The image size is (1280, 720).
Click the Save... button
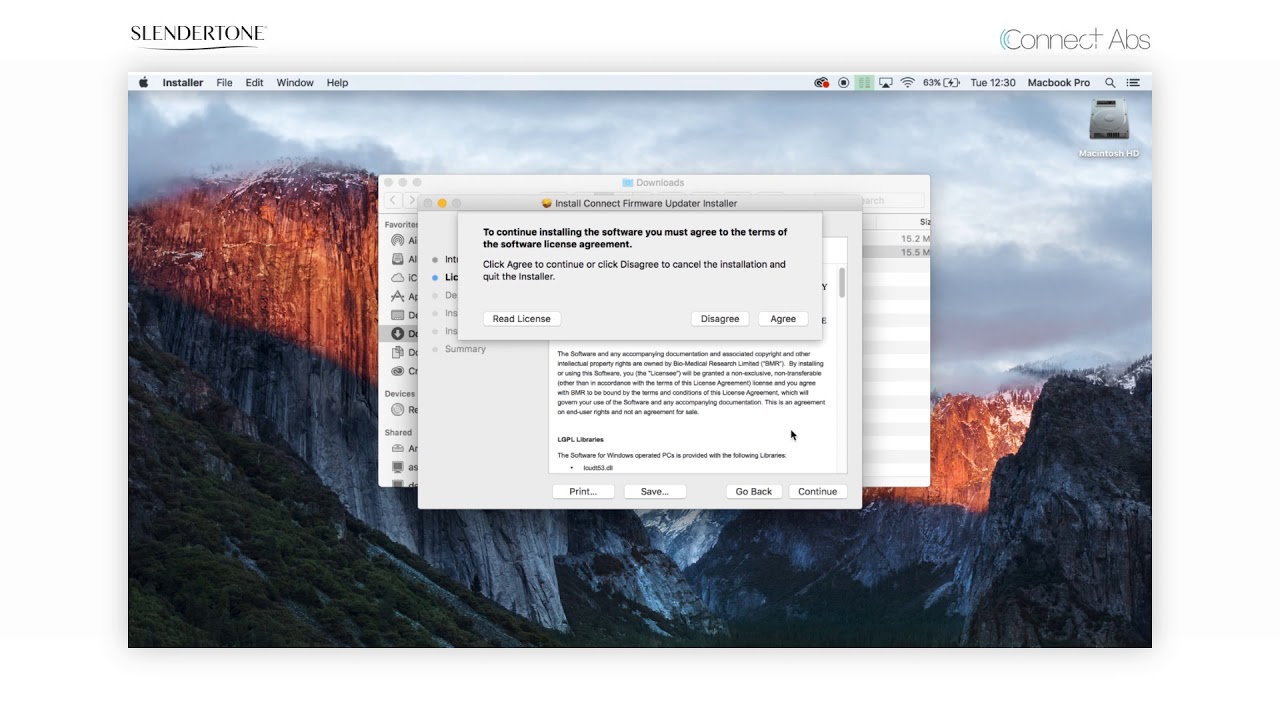[x=655, y=491]
